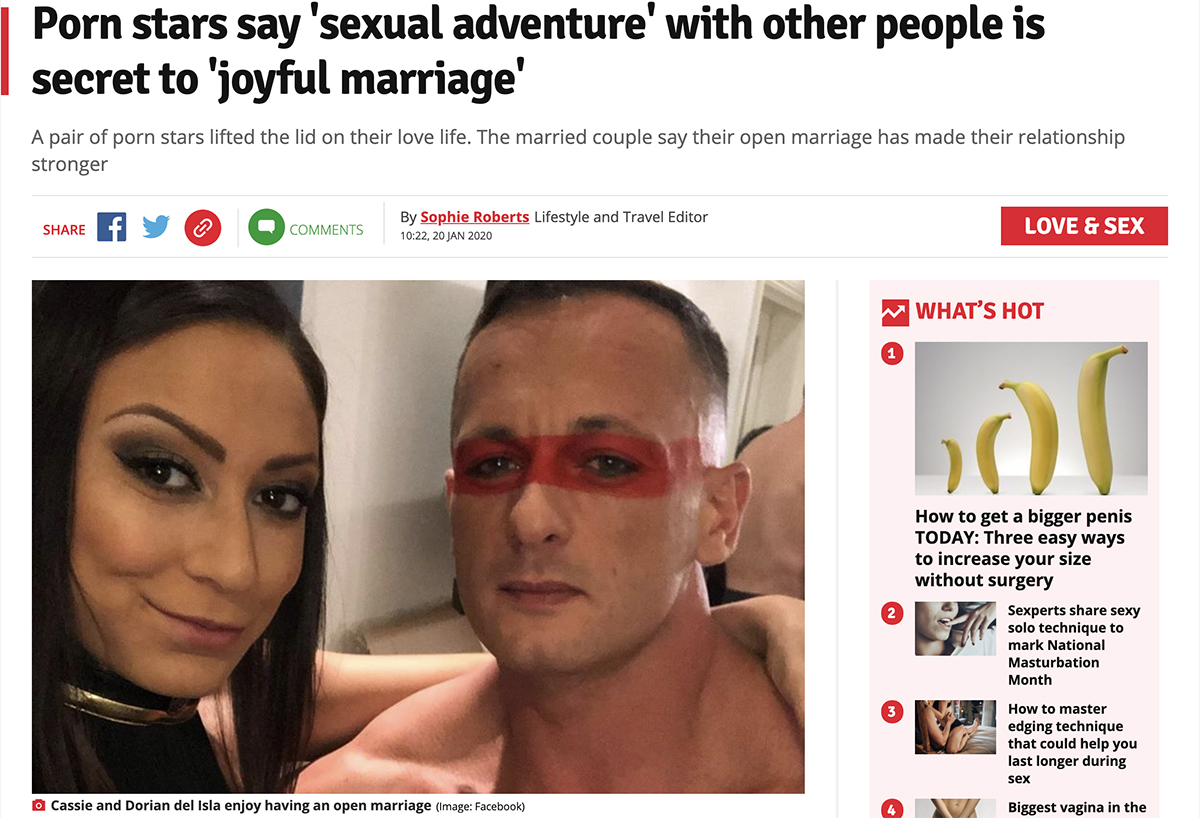Open author Sophie Roberts profile link
Image resolution: width=1200 pixels, height=818 pixels.
point(475,217)
